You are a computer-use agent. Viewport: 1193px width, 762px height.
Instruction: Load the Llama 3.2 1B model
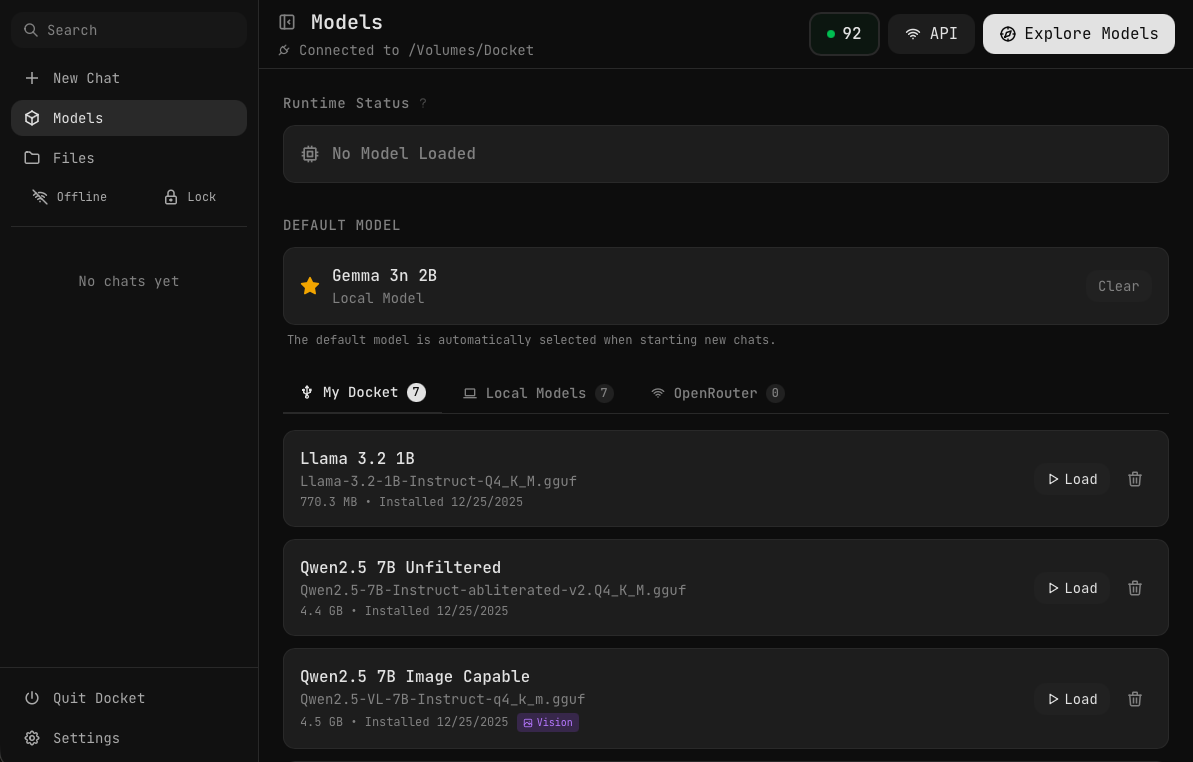tap(1071, 479)
